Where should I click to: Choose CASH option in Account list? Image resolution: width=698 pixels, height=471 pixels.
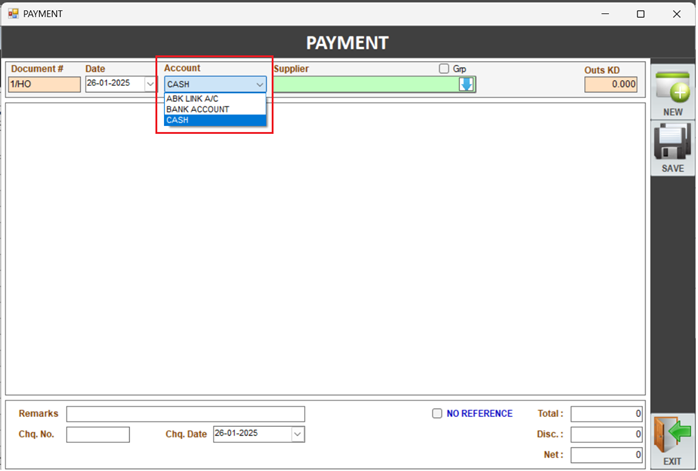pyautogui.click(x=215, y=120)
